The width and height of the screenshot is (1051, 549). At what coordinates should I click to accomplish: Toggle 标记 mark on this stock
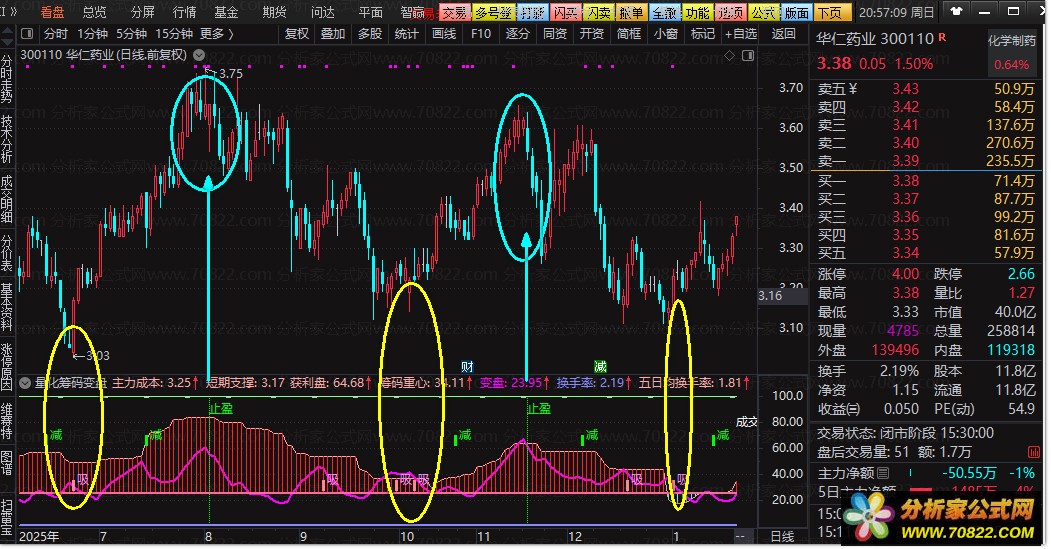pos(702,34)
